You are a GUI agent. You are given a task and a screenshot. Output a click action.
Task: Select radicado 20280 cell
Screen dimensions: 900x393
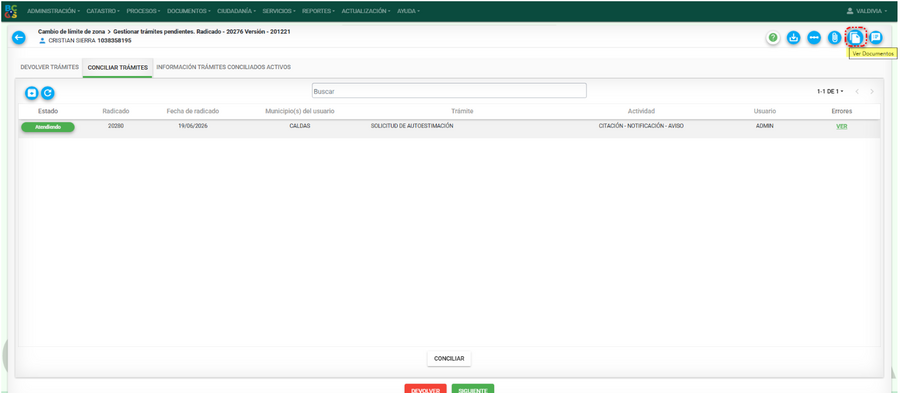[115, 126]
